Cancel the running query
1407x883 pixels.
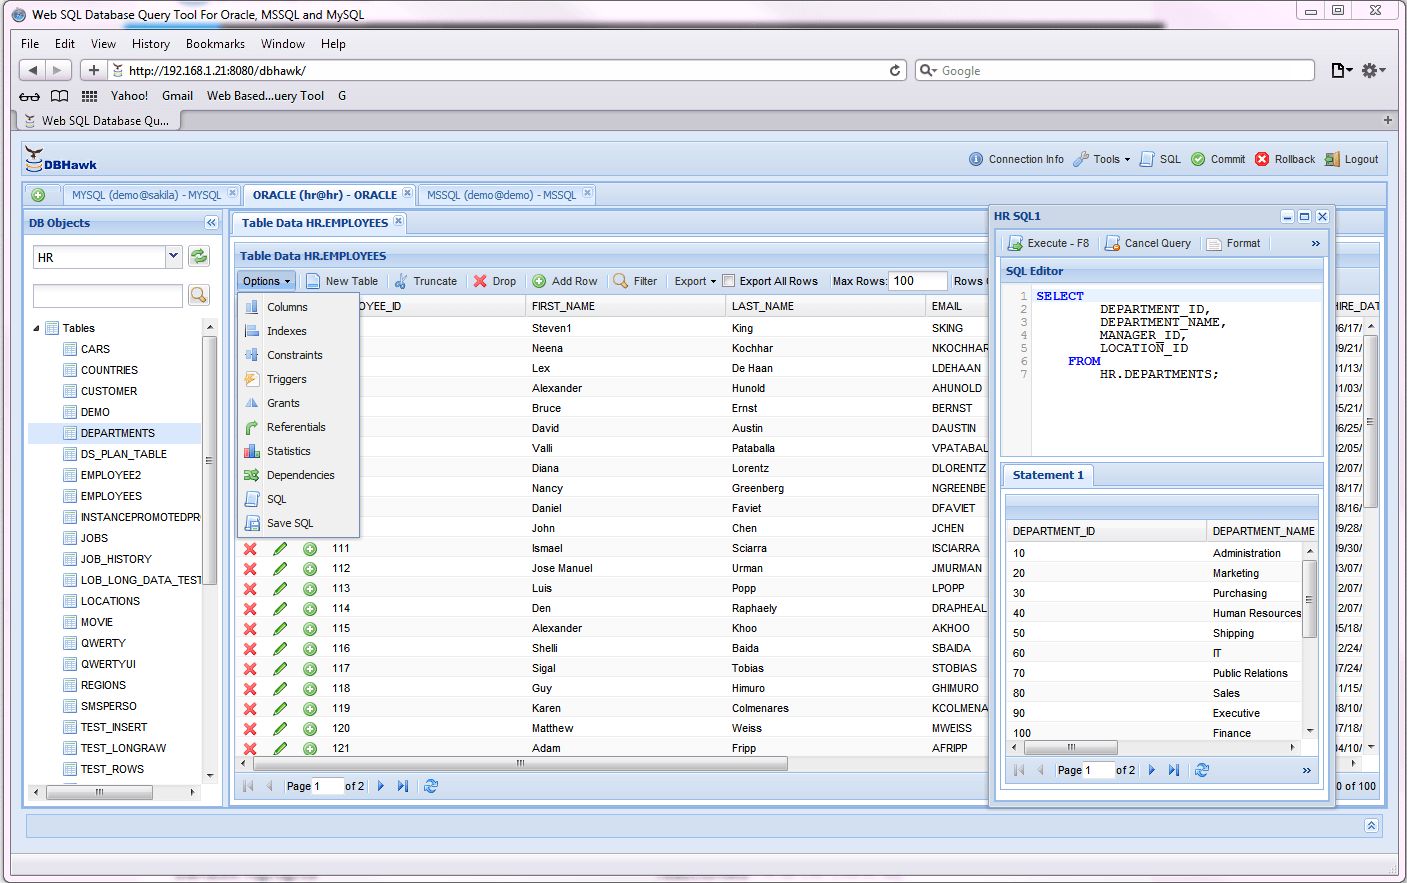tap(1147, 242)
